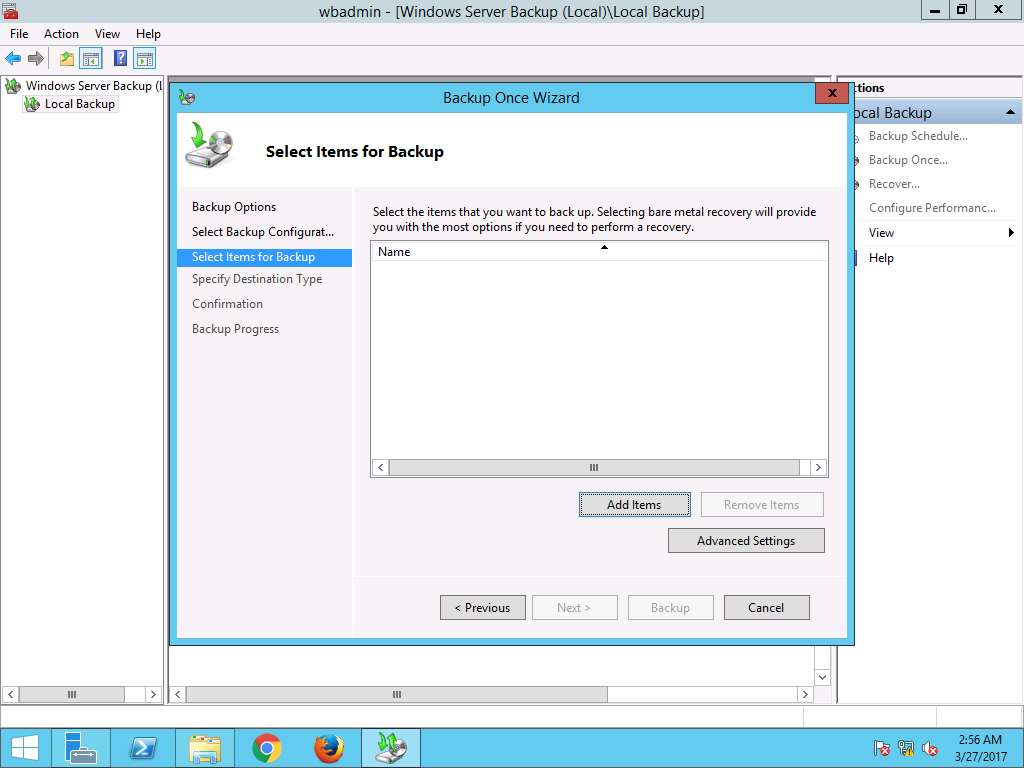Open Server Manager from taskbar
Viewport: 1024px width, 768px height.
[81, 748]
